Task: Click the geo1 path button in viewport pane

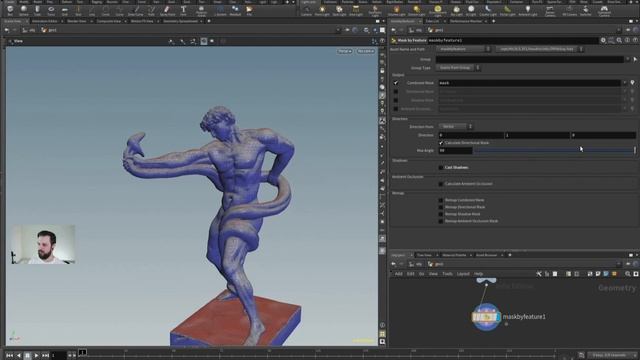Action: [x=49, y=30]
